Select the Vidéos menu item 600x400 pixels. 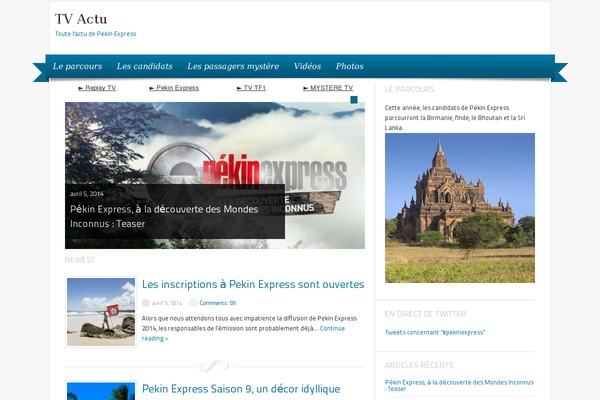[307, 66]
